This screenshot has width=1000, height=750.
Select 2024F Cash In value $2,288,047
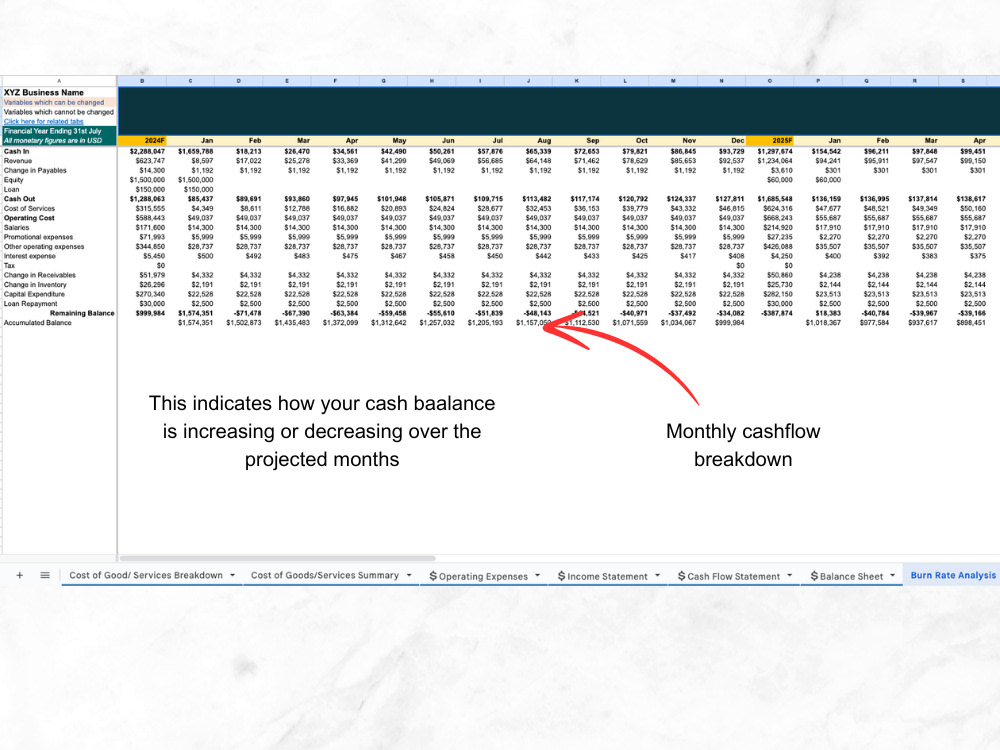pos(147,152)
